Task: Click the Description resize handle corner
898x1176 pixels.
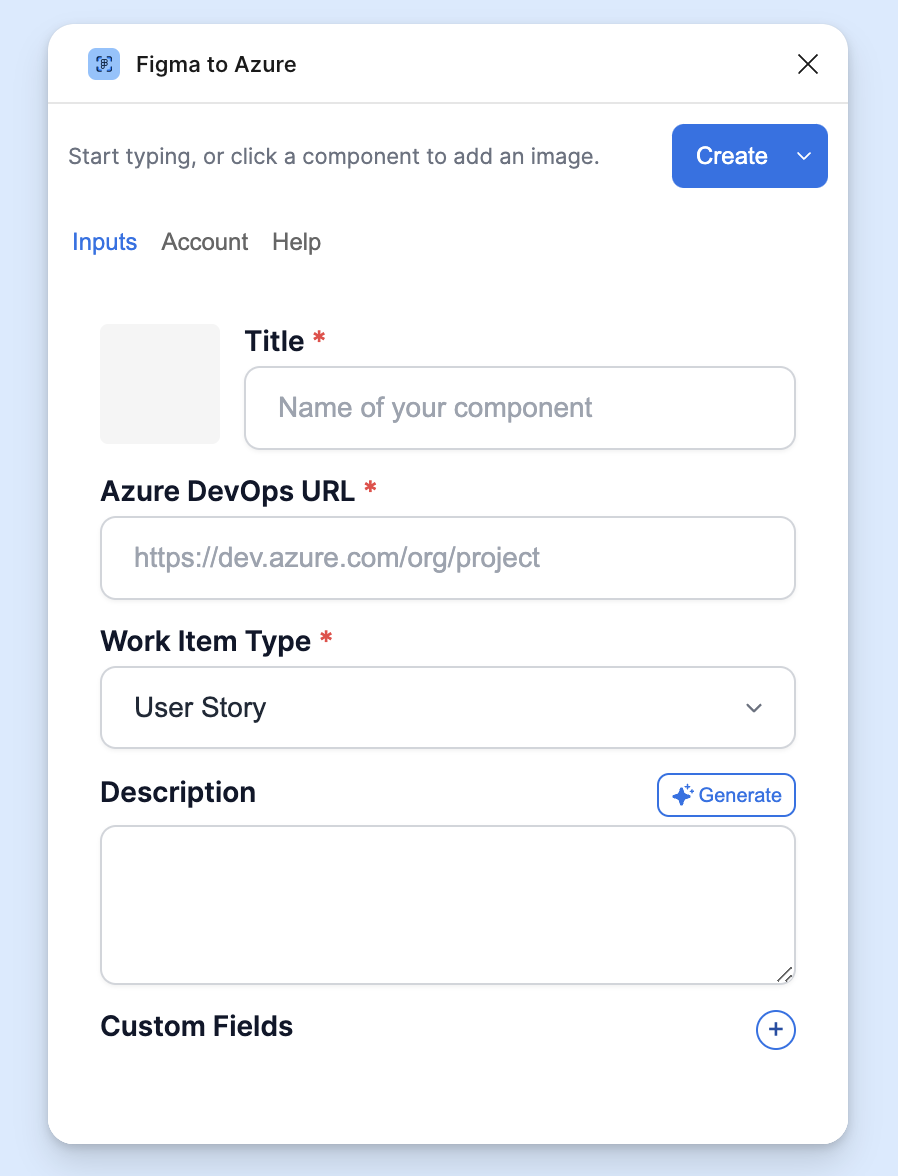Action: [785, 974]
